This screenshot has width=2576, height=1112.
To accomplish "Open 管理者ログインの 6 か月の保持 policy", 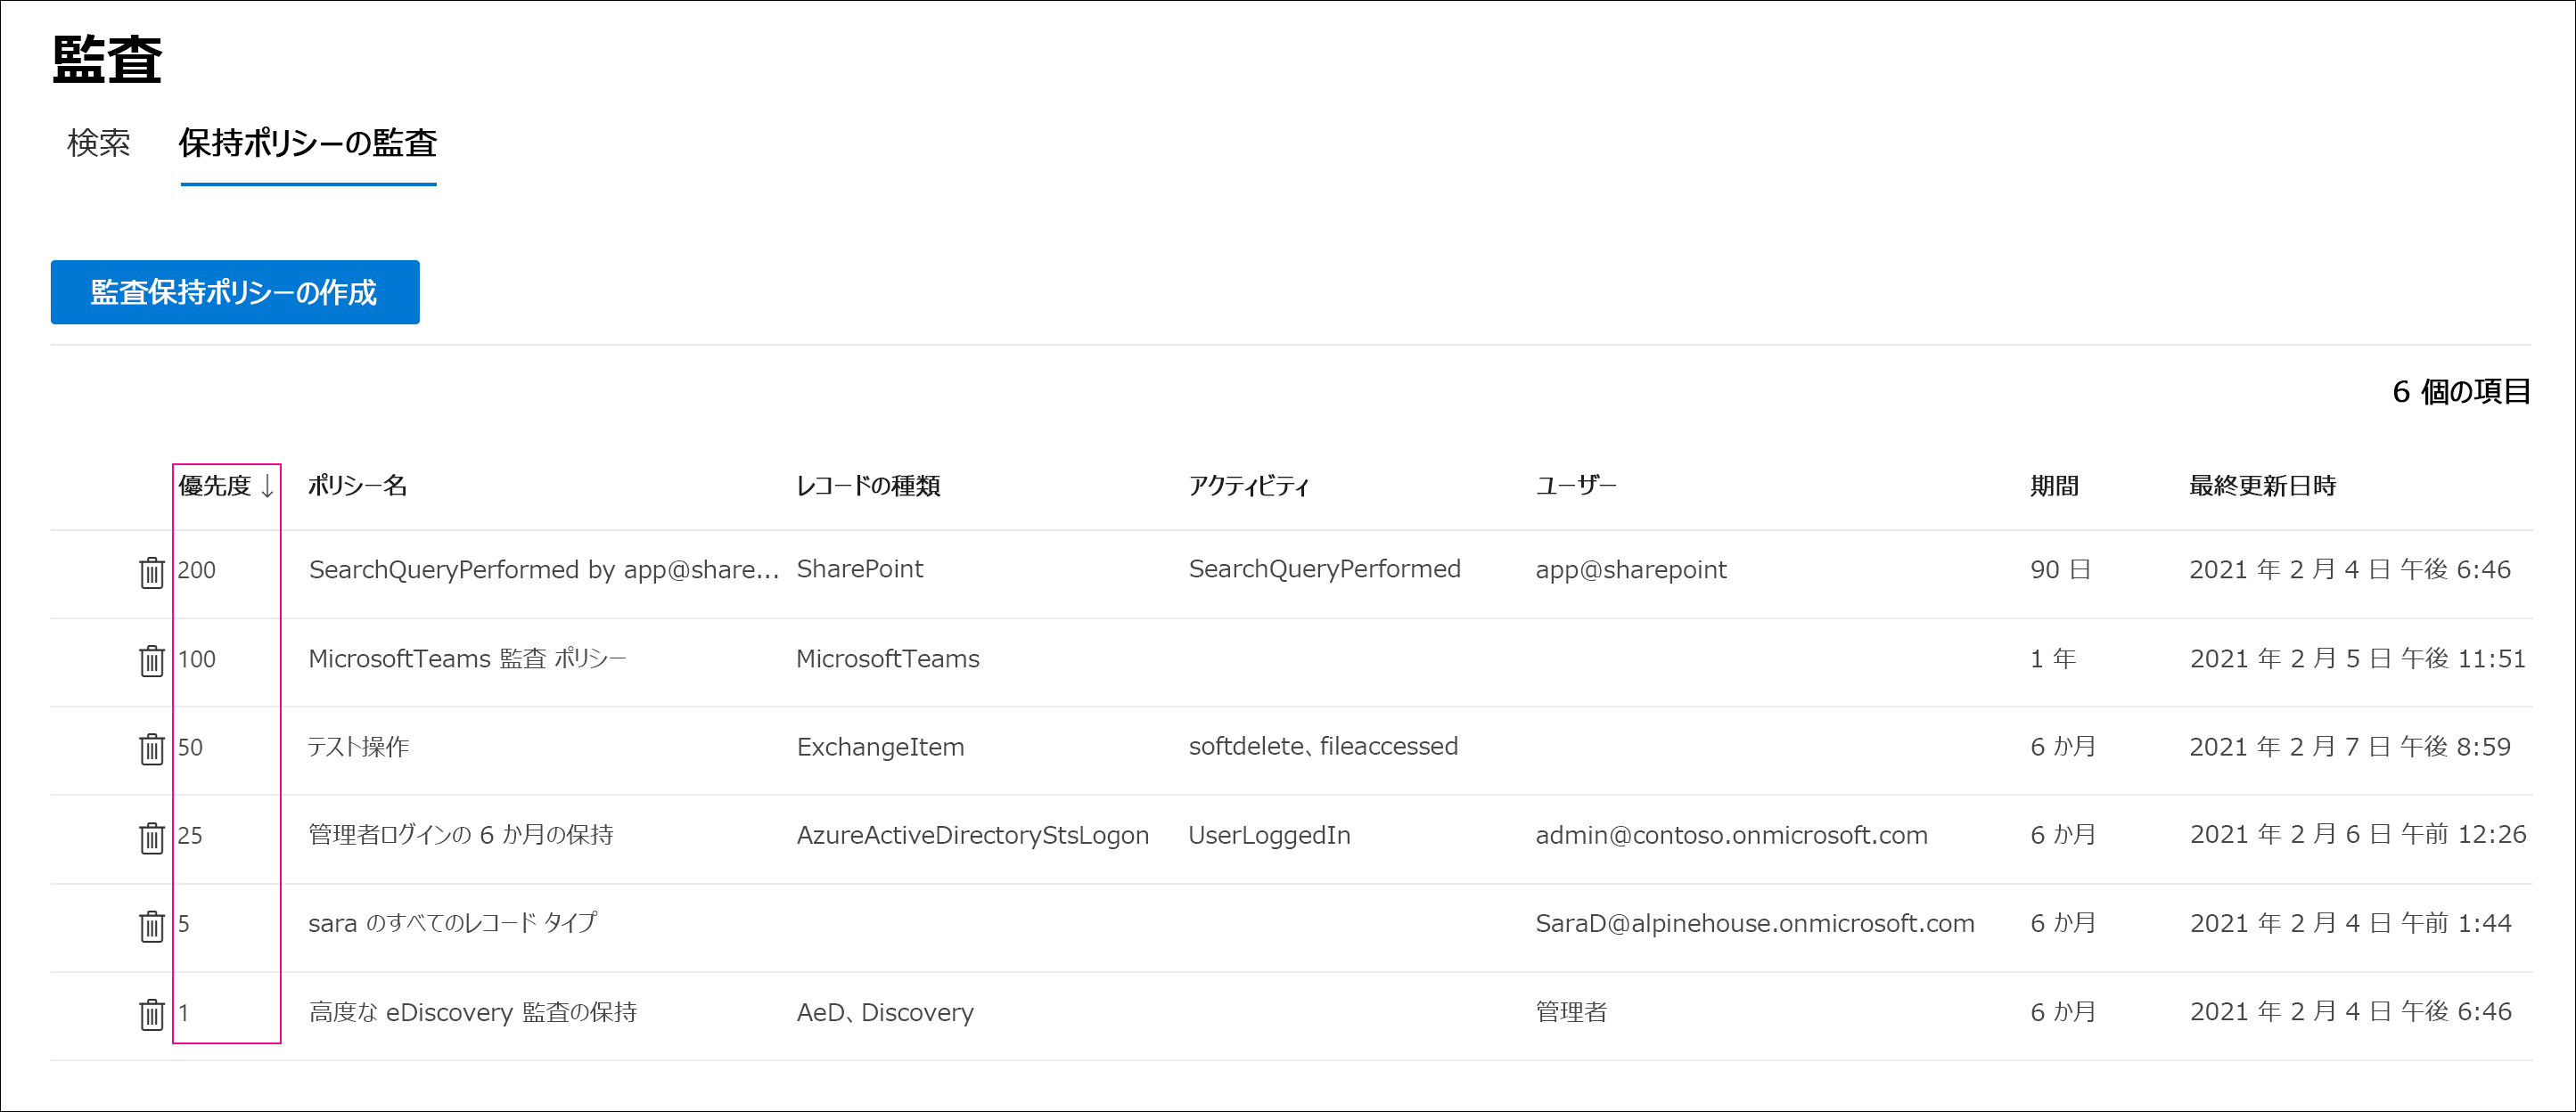I will coord(461,835).
